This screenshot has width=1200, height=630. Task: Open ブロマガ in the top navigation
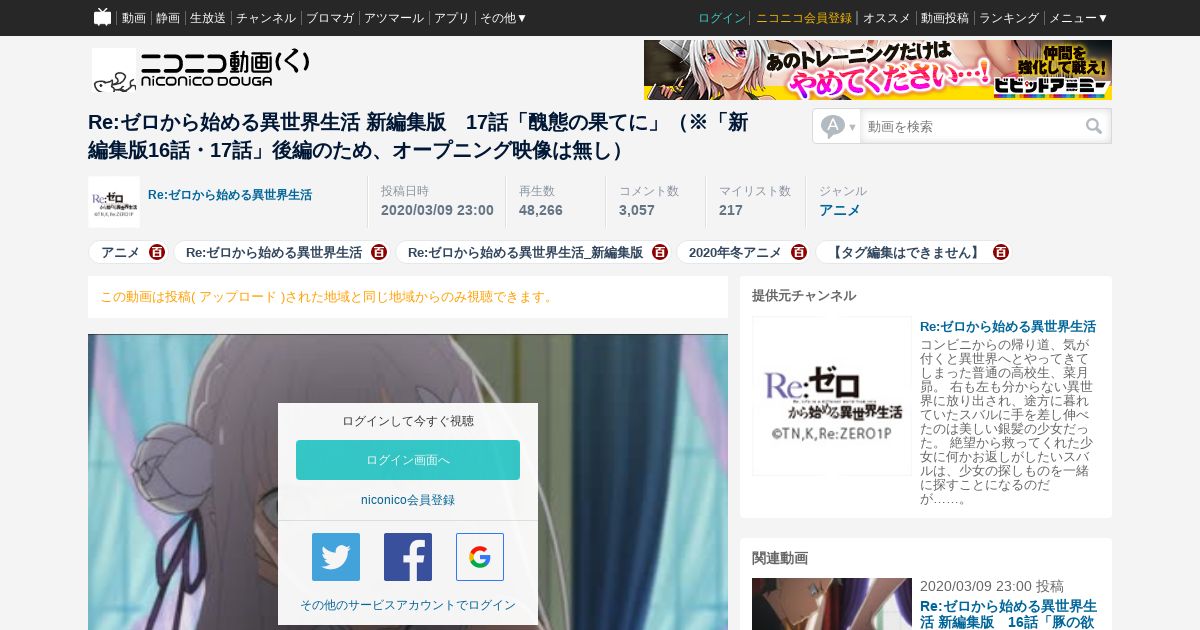click(x=330, y=18)
